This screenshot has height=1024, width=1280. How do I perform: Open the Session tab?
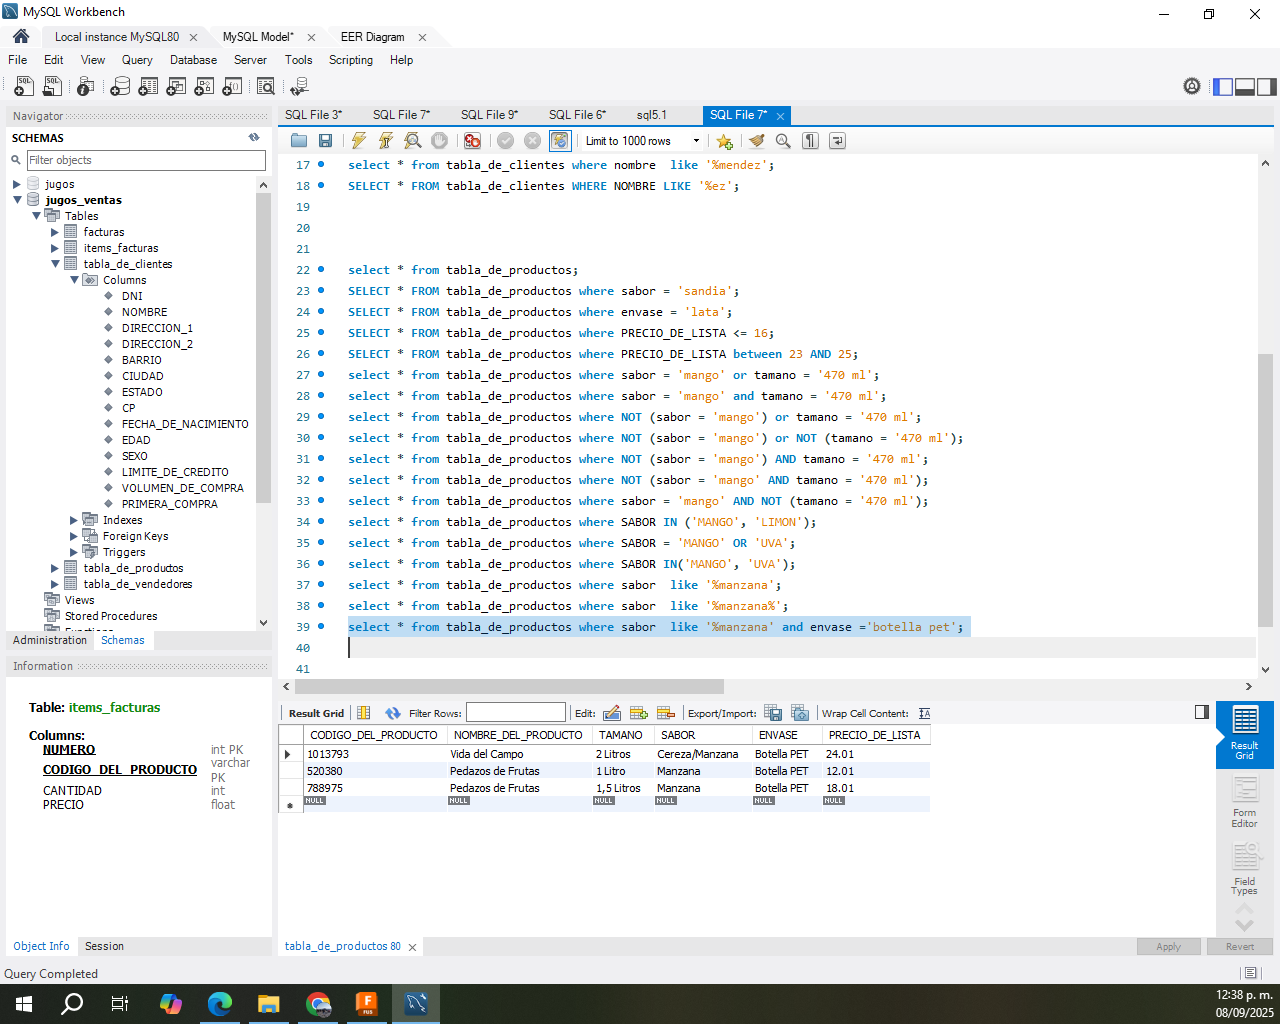[104, 946]
